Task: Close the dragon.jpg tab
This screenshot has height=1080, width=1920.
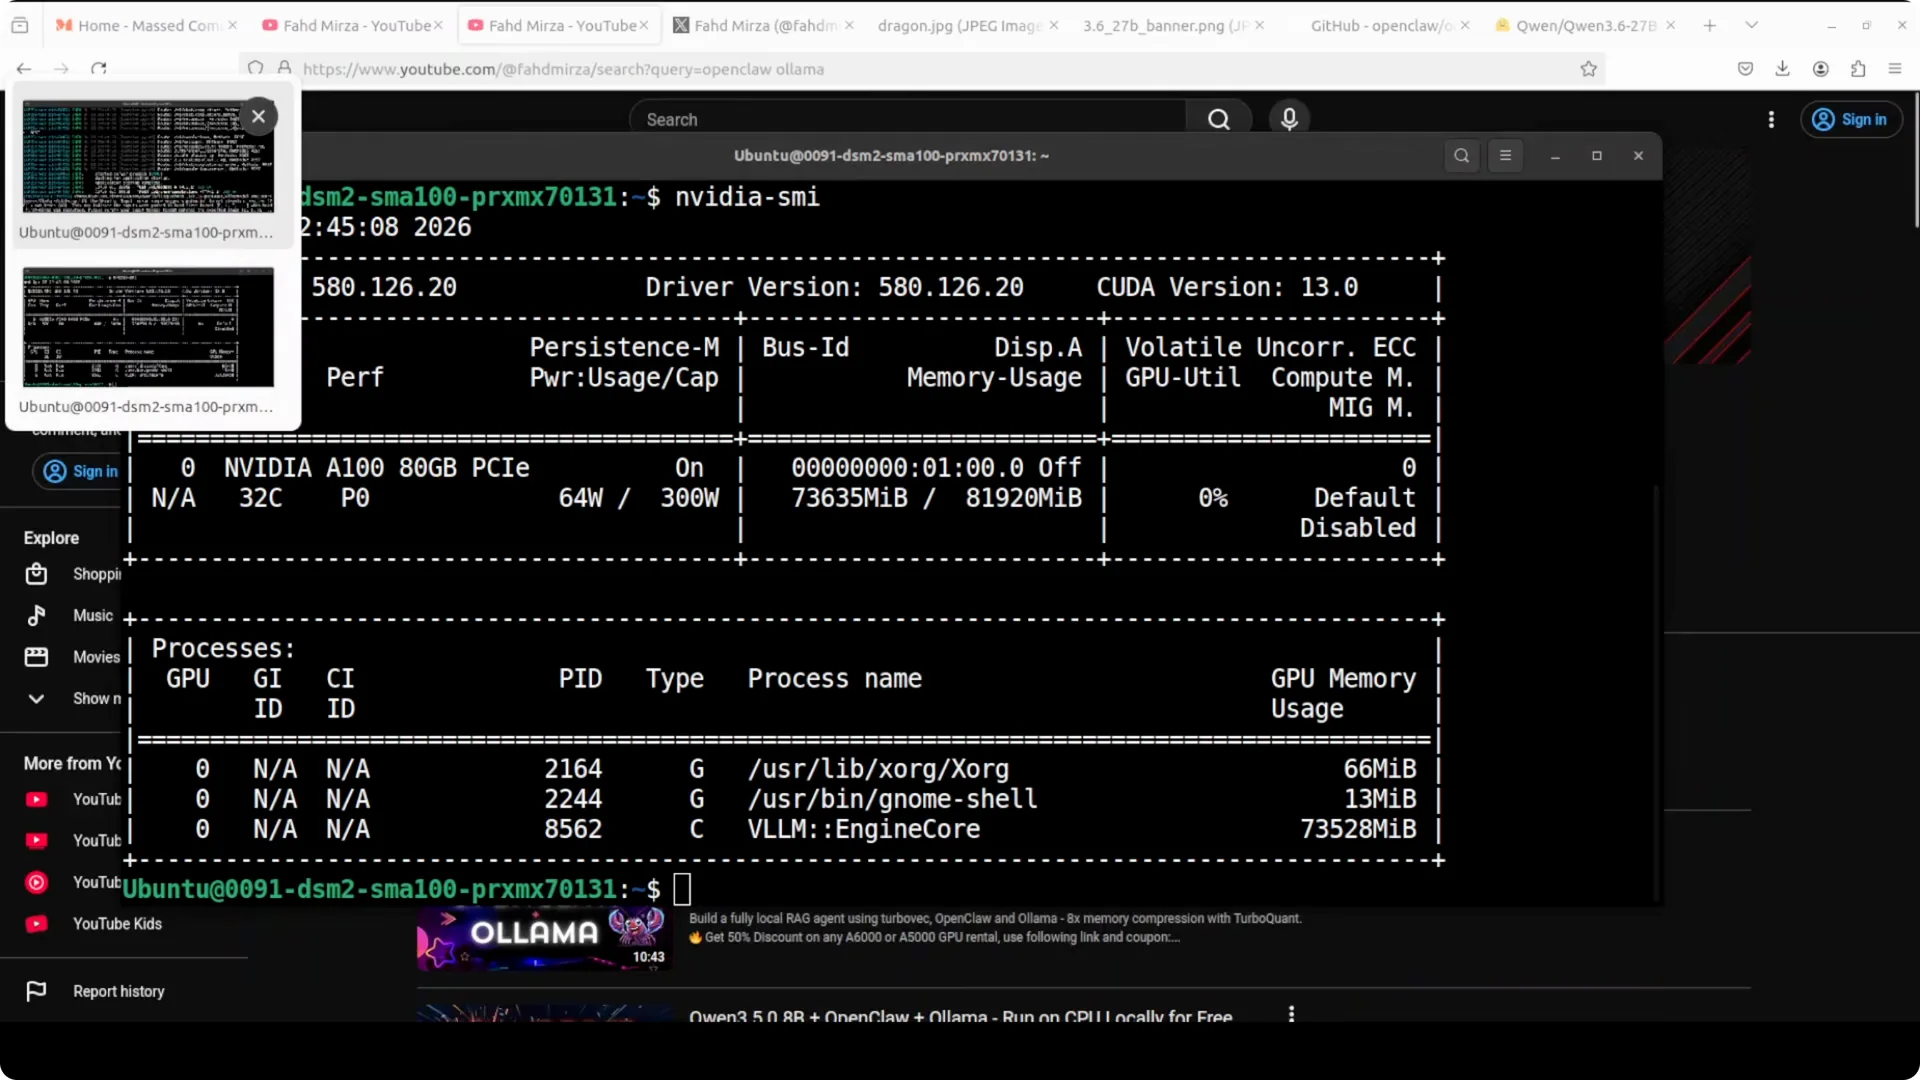Action: pos(1054,25)
